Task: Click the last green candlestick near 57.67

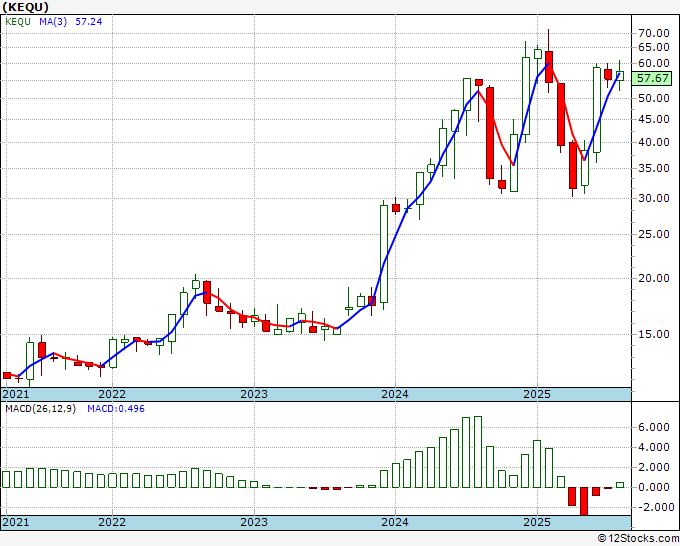Action: pos(620,76)
